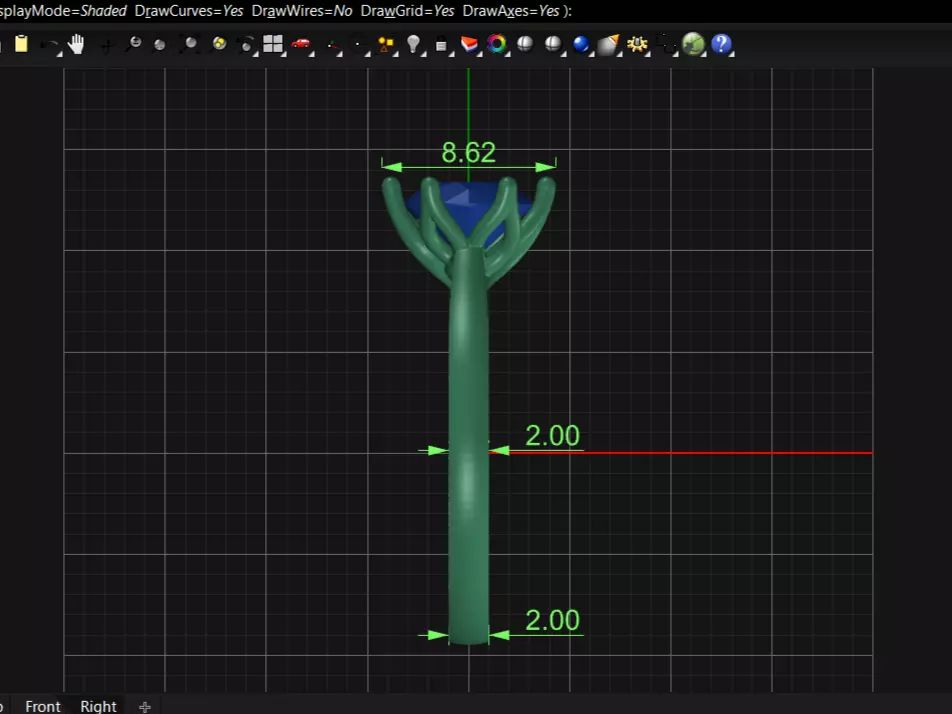
Task: Activate the Zoom Dynamic magnifier tool
Action: coord(134,44)
